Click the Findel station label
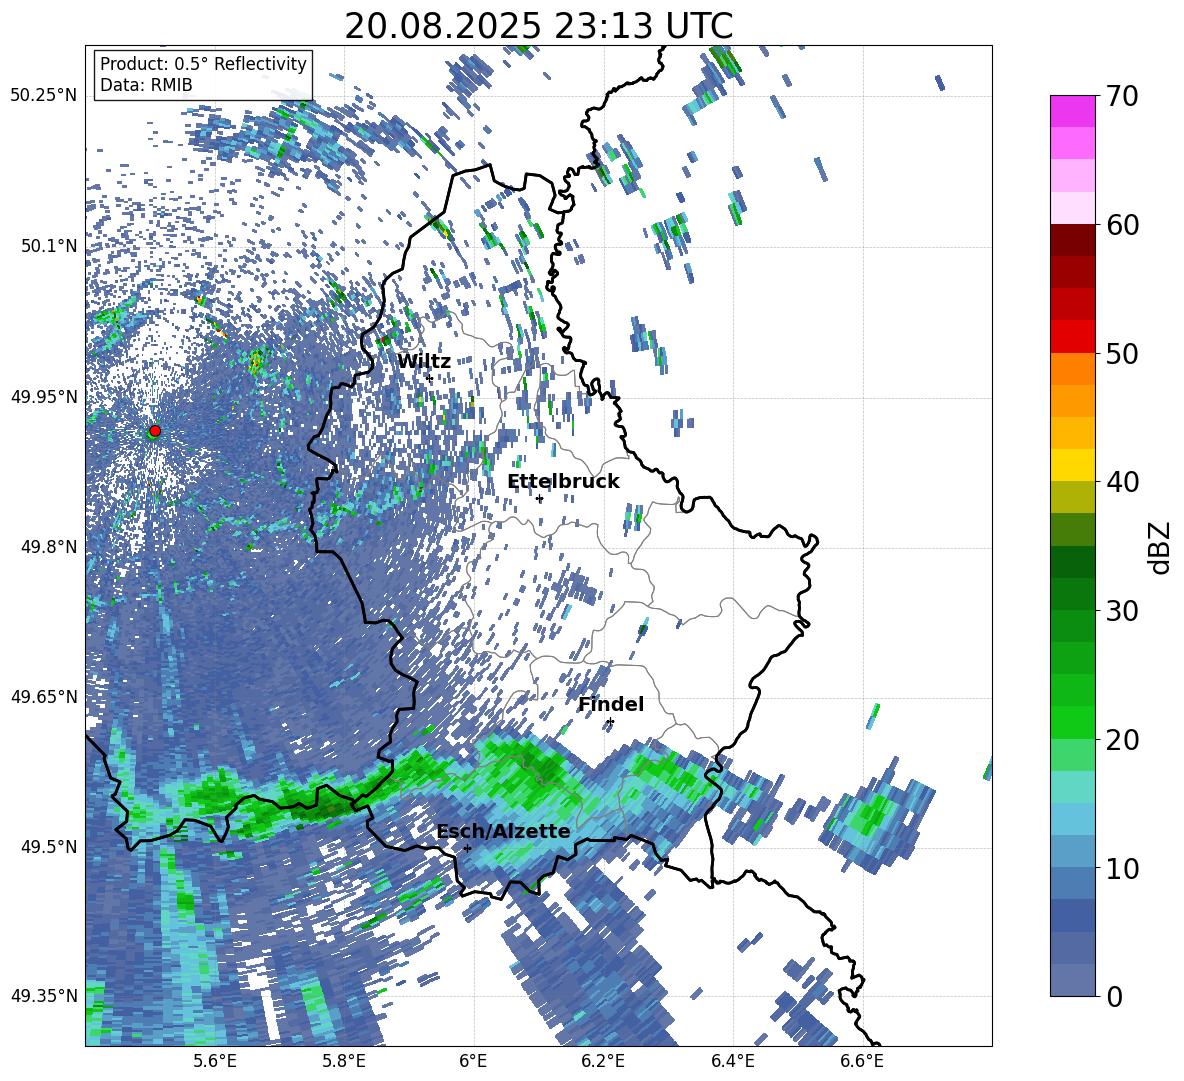1184x1081 pixels. pyautogui.click(x=611, y=704)
